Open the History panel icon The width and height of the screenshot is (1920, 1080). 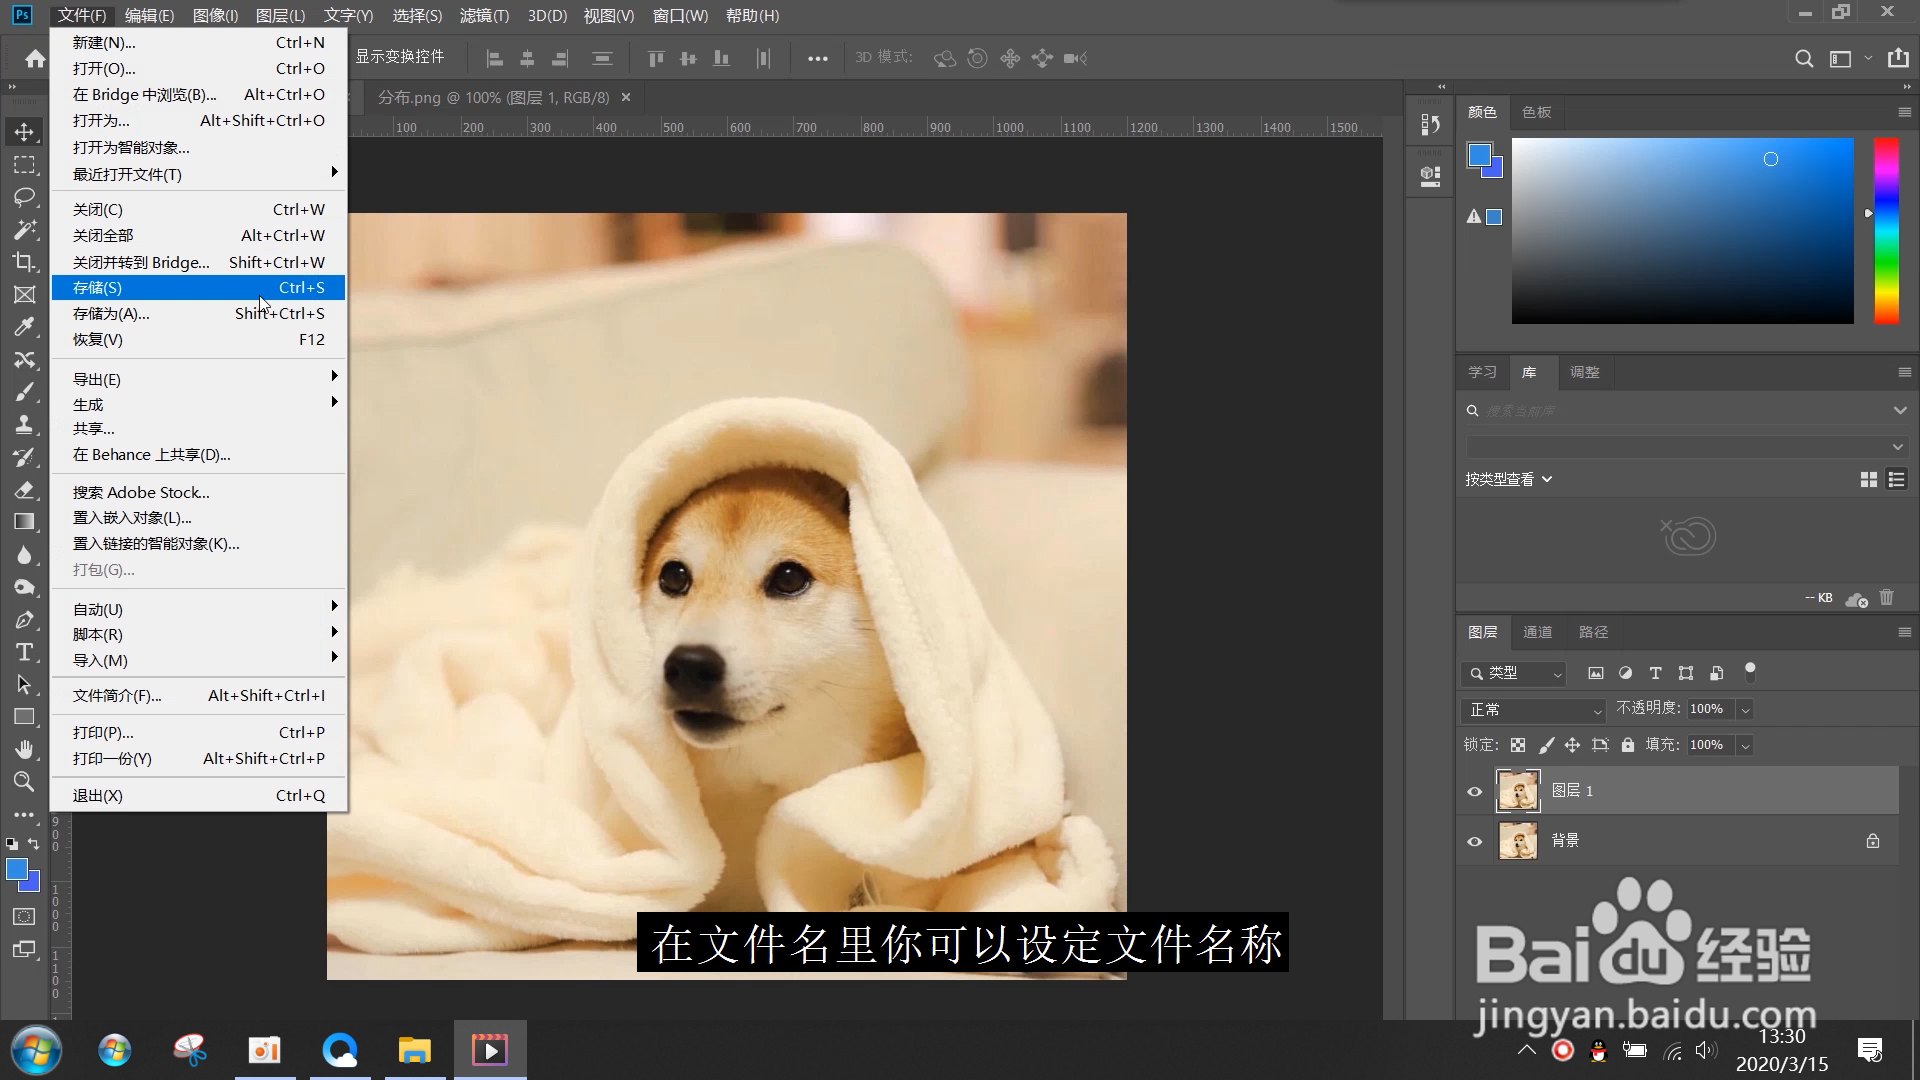(x=1430, y=124)
